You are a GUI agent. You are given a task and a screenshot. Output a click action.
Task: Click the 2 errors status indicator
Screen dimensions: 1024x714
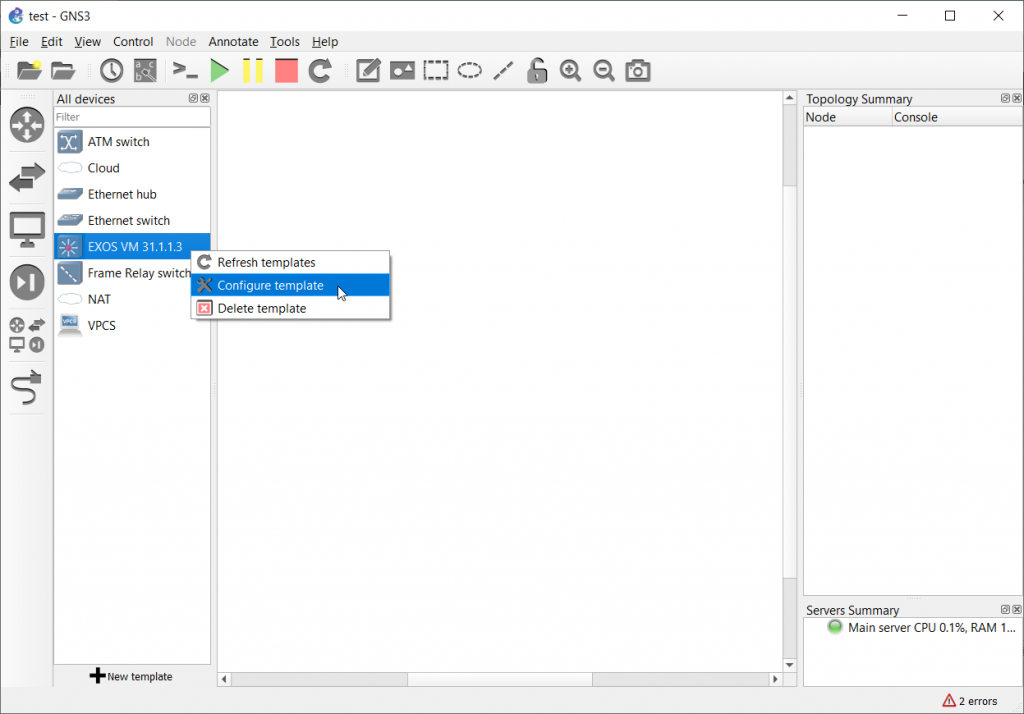click(x=970, y=700)
